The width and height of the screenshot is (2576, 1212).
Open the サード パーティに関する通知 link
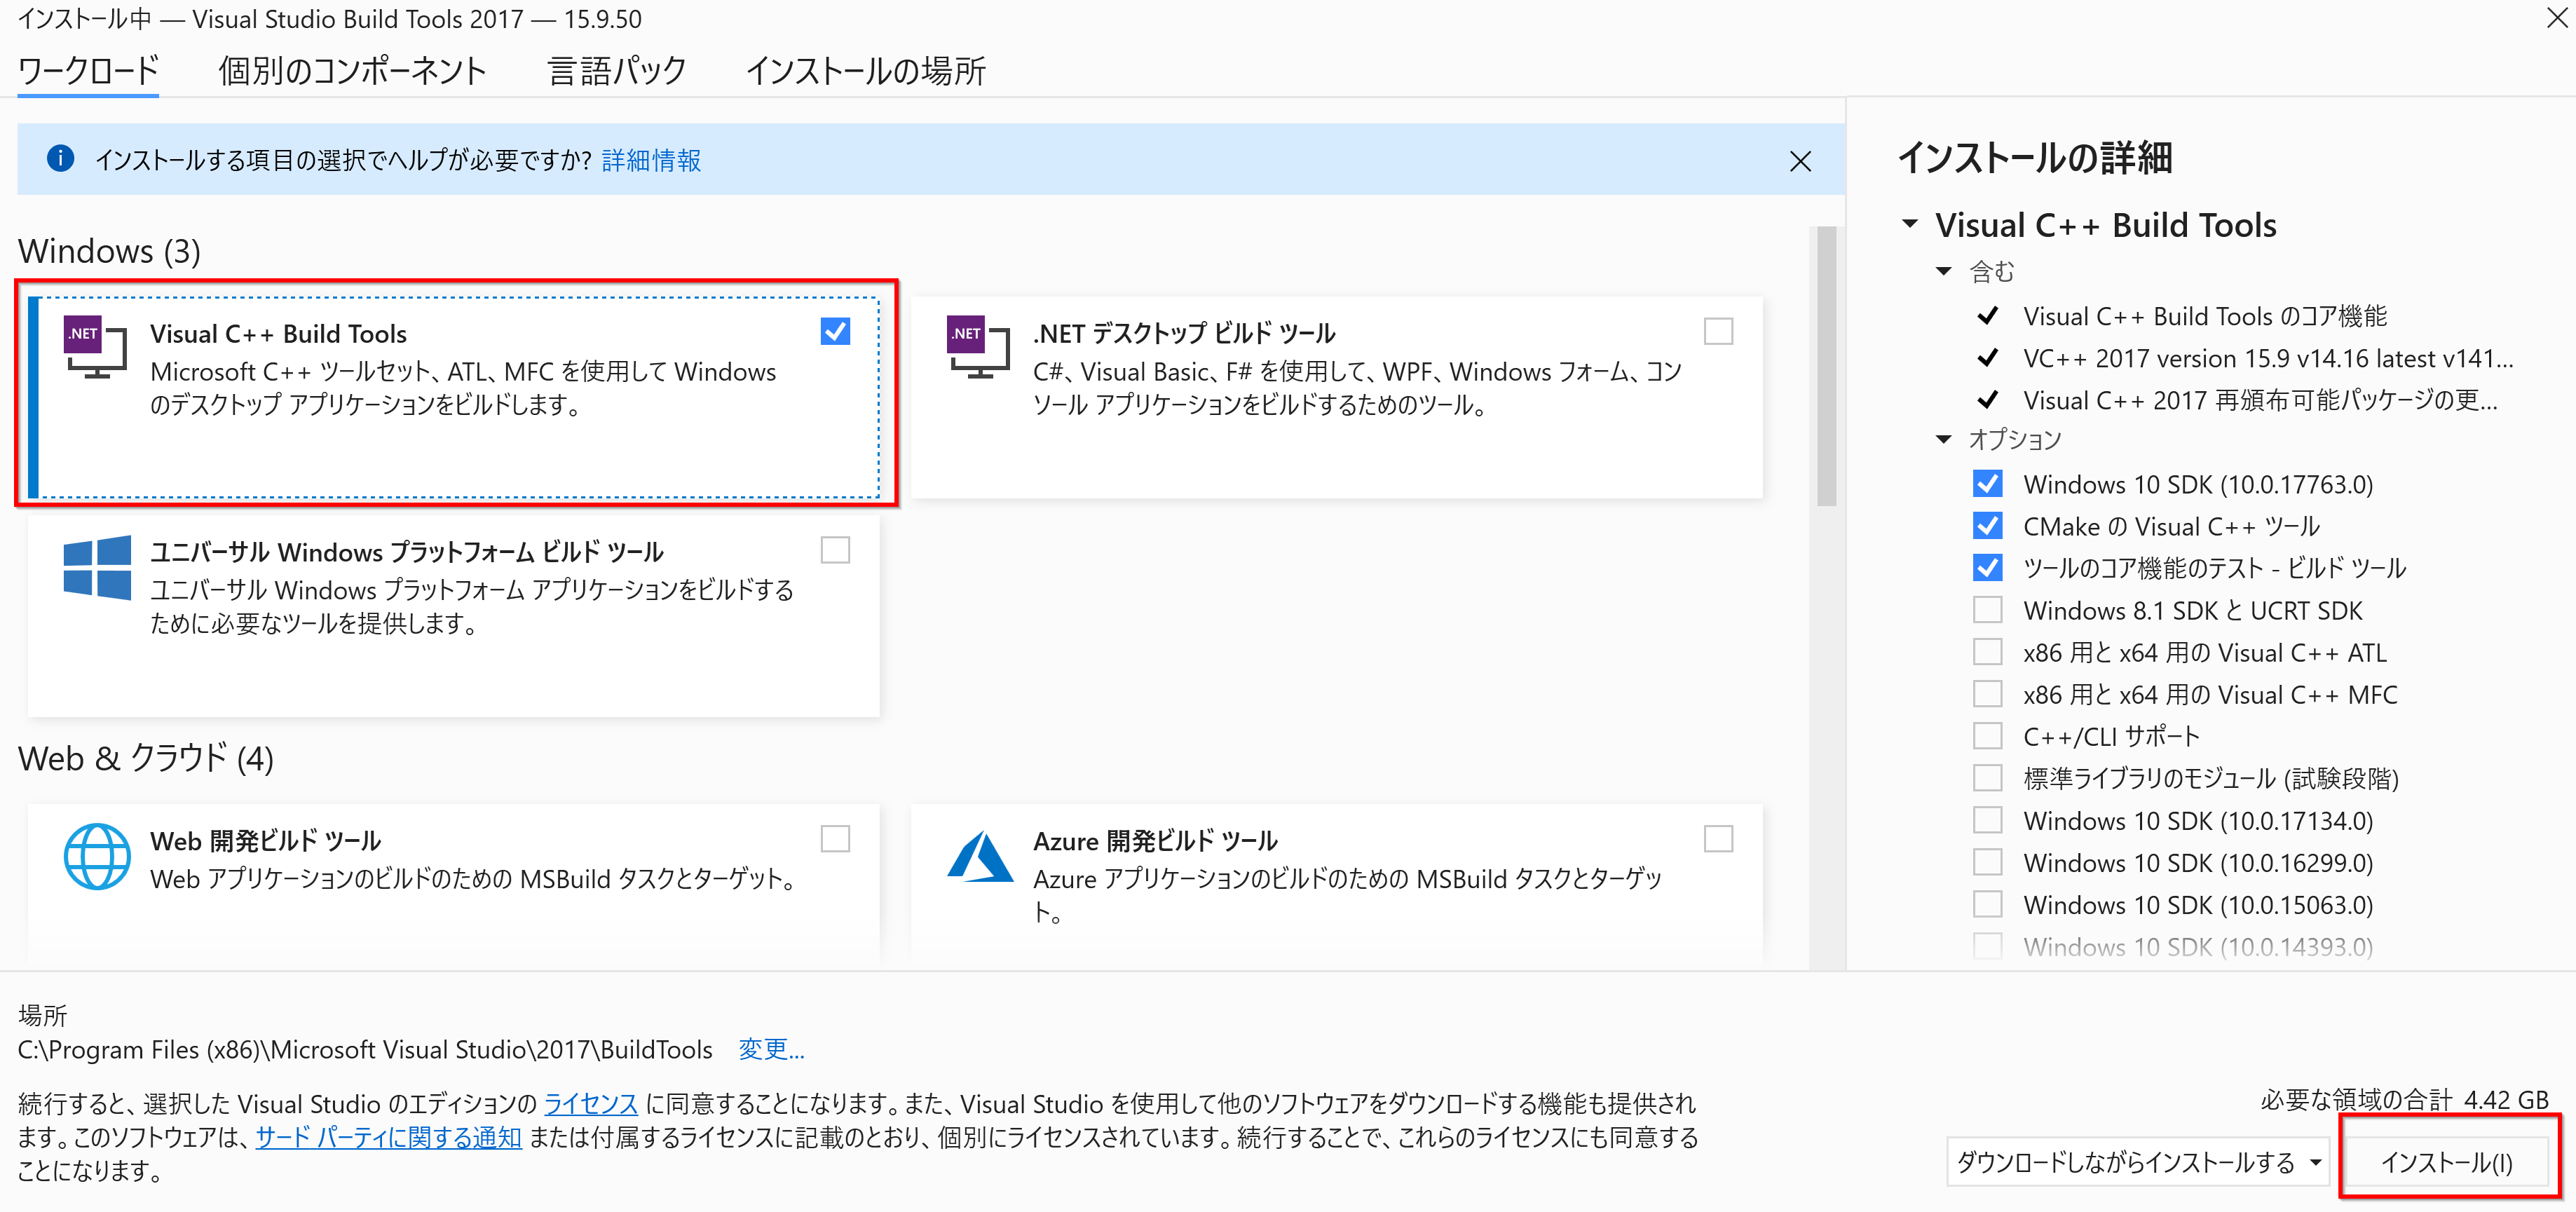(388, 1137)
